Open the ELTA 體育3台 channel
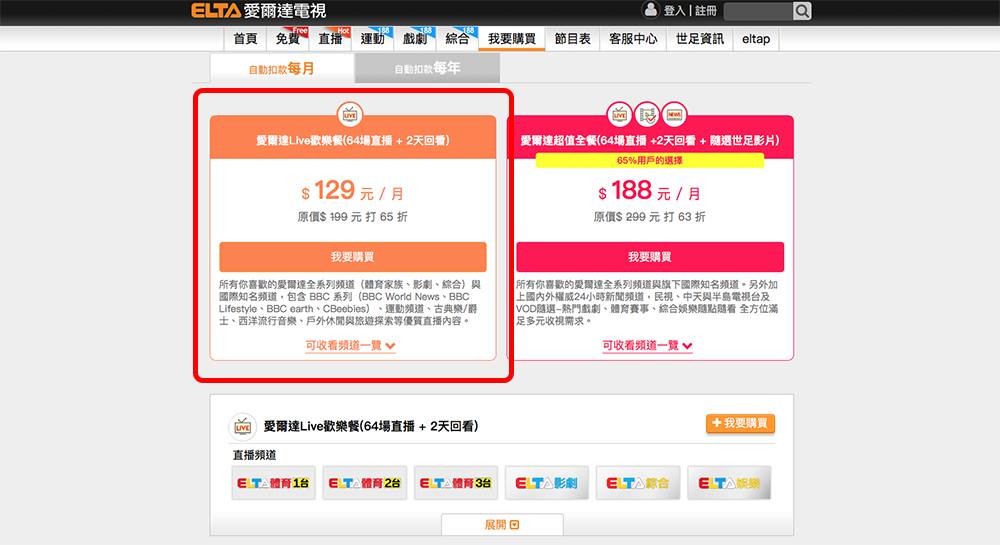Screen dimensions: 1000x545 456,483
